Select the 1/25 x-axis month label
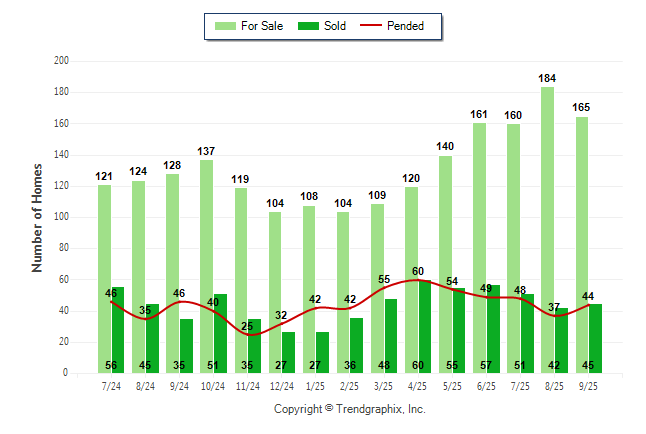This screenshot has height=434, width=646. 315,385
